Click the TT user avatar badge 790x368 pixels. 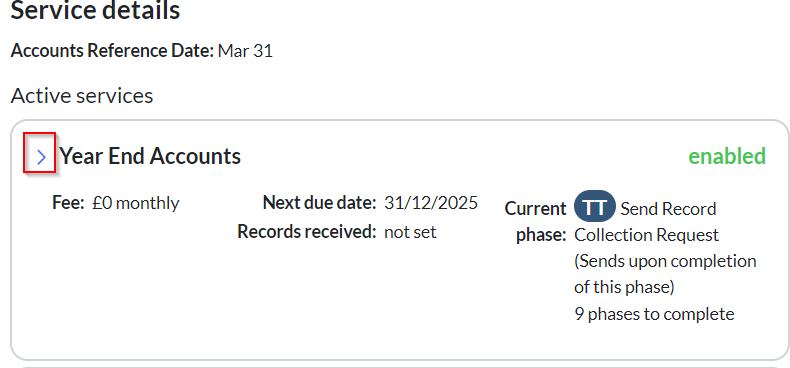click(595, 207)
